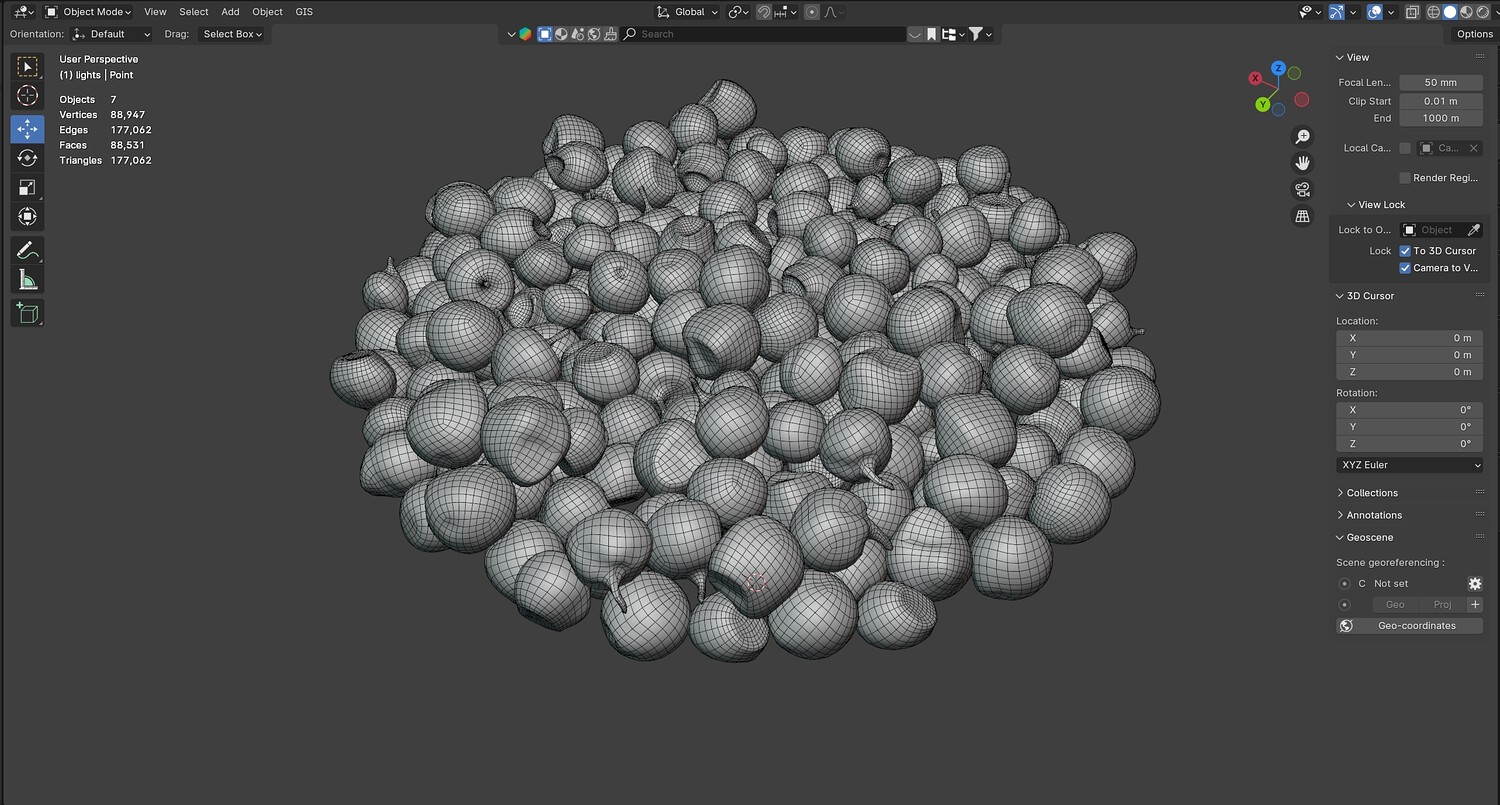
Task: Click the Proj button
Action: click(x=1442, y=605)
